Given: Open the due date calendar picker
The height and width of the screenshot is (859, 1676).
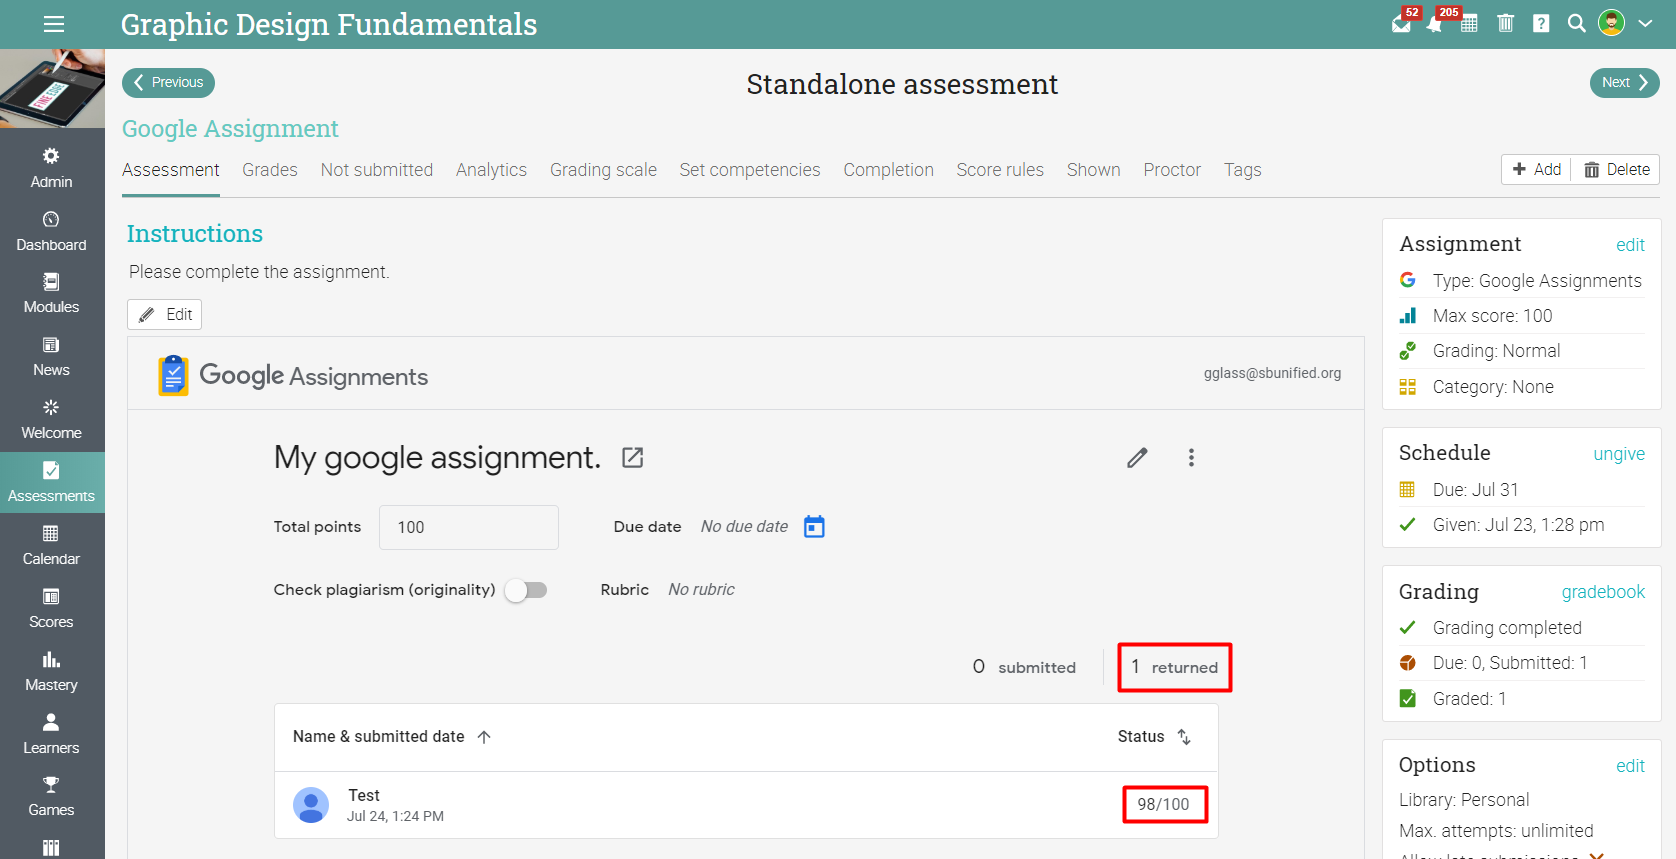Looking at the screenshot, I should (x=815, y=526).
